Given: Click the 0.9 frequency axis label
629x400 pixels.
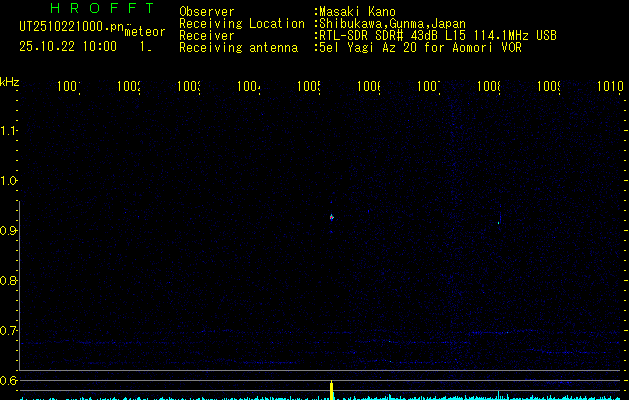Looking at the screenshot, I should pyautogui.click(x=8, y=230).
